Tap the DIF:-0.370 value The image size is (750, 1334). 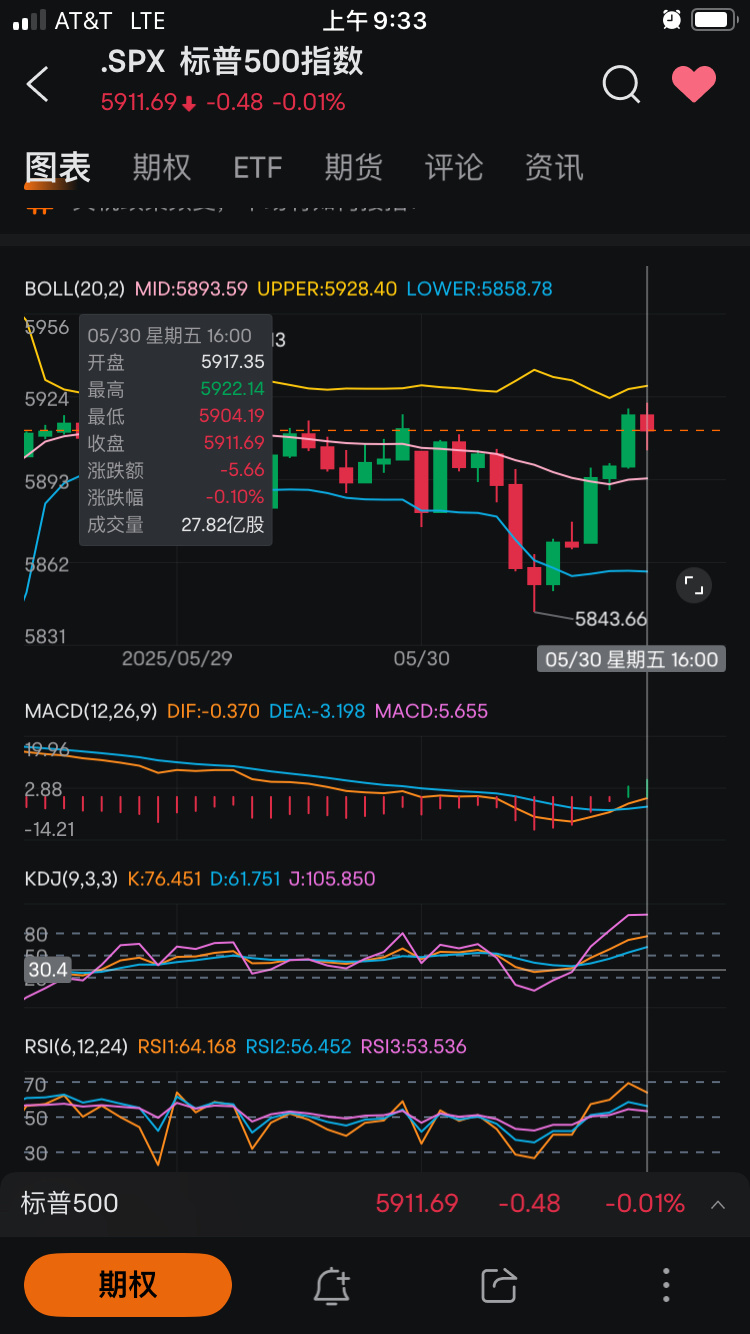[213, 712]
